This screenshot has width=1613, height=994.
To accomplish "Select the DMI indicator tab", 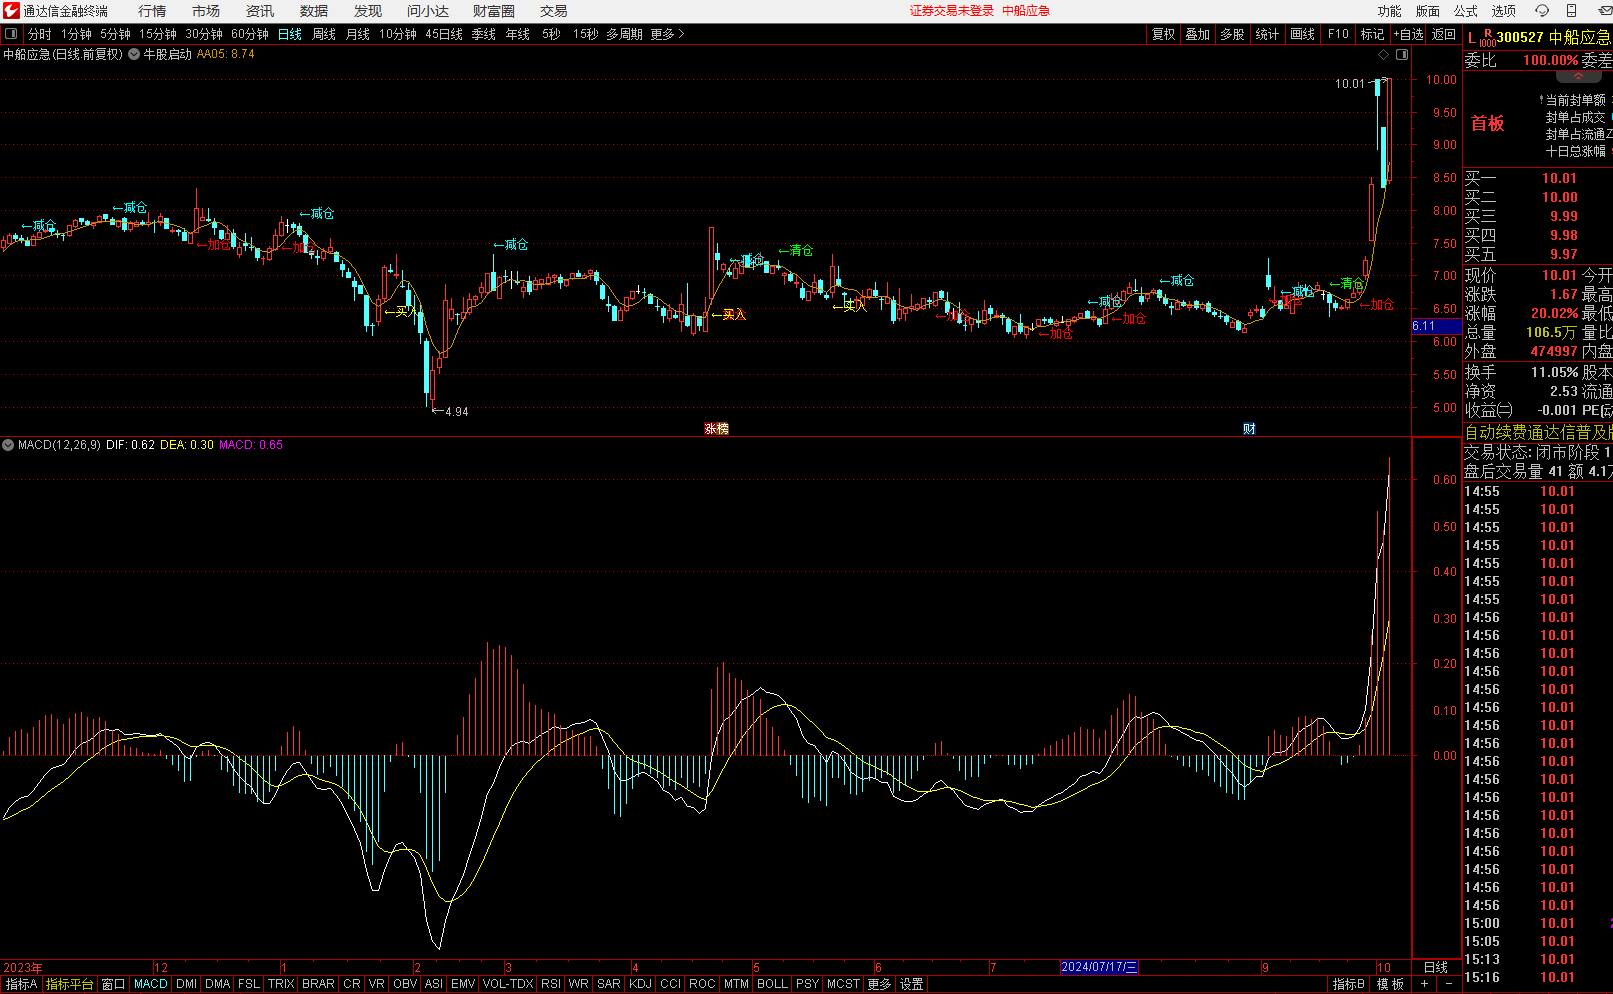I will tap(186, 984).
